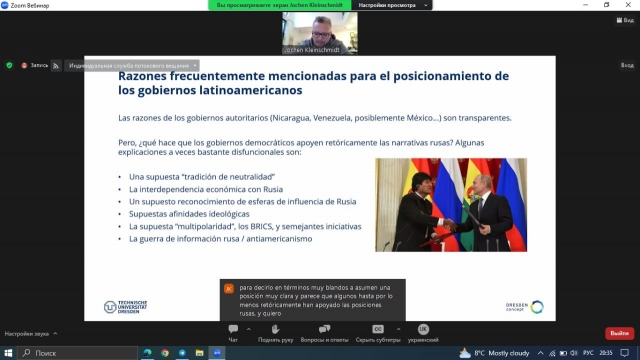The height and width of the screenshot is (360, 640).
Task: Click the recording indicator
Action: coord(35,65)
